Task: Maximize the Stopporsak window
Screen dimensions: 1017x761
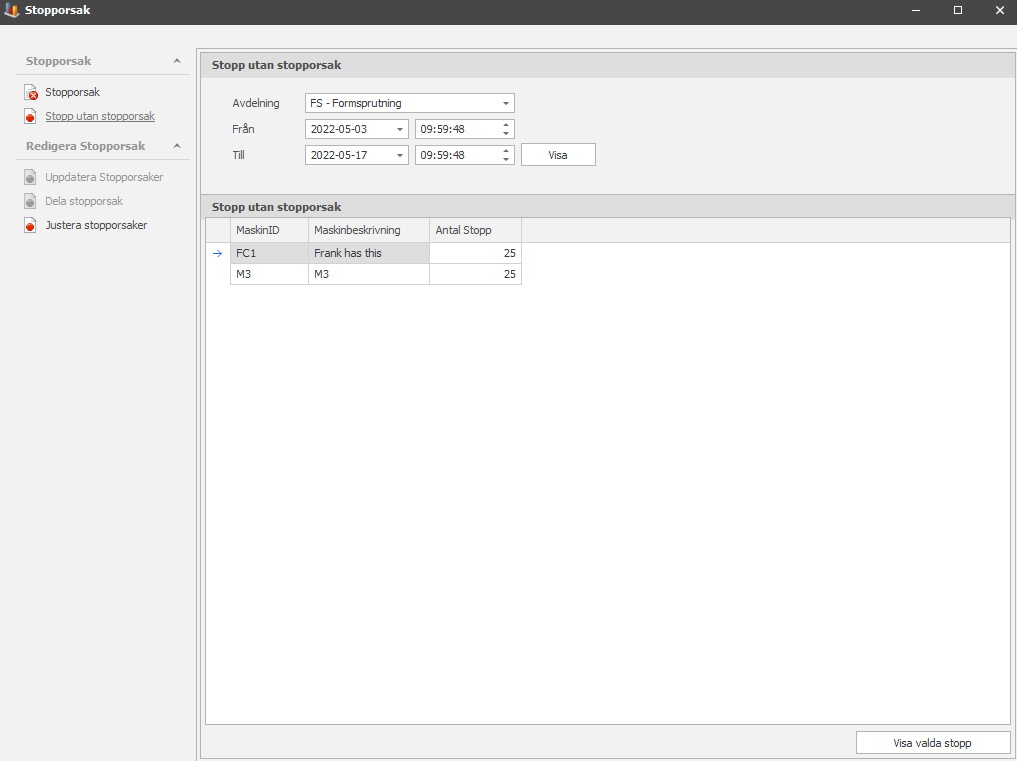Action: (x=957, y=10)
